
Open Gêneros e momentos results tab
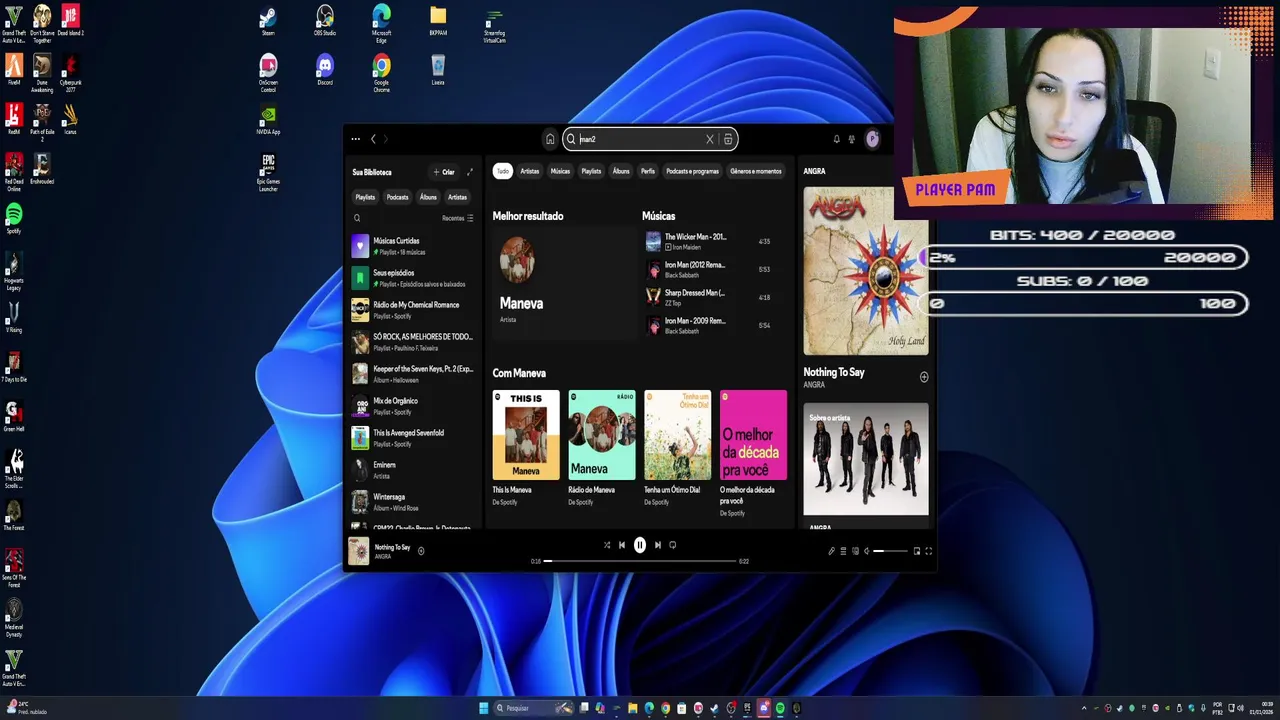point(756,171)
